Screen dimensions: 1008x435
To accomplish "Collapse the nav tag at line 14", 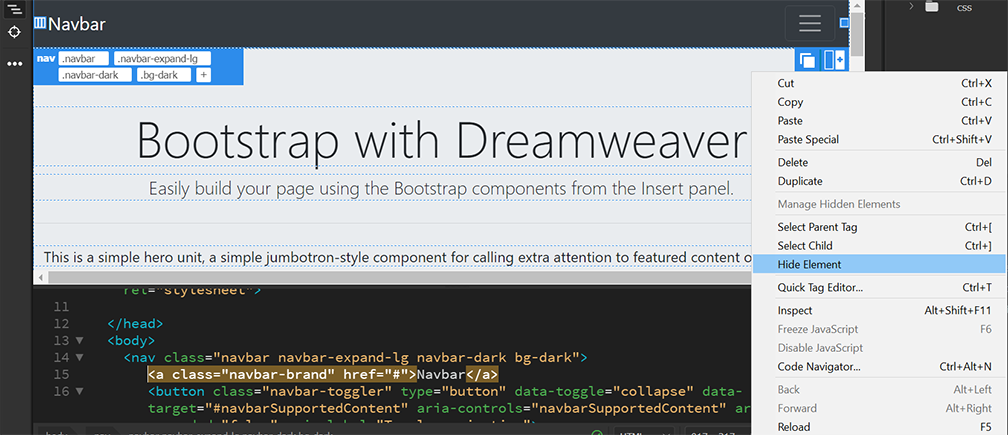I will tap(79, 357).
